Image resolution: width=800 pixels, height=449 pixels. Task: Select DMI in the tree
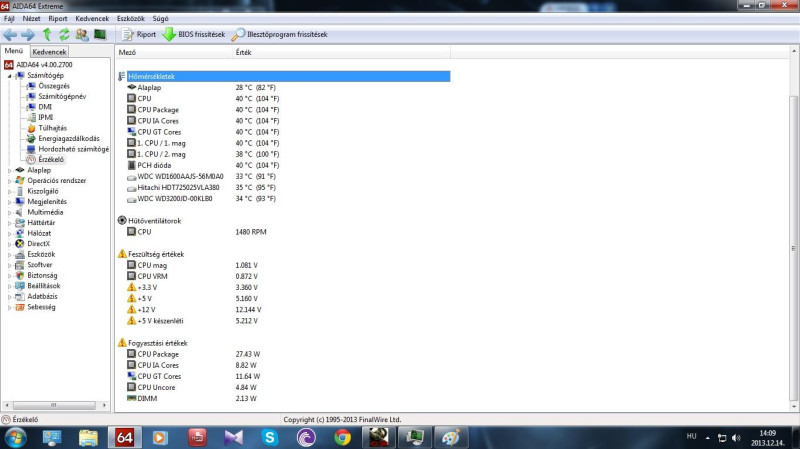tap(45, 107)
